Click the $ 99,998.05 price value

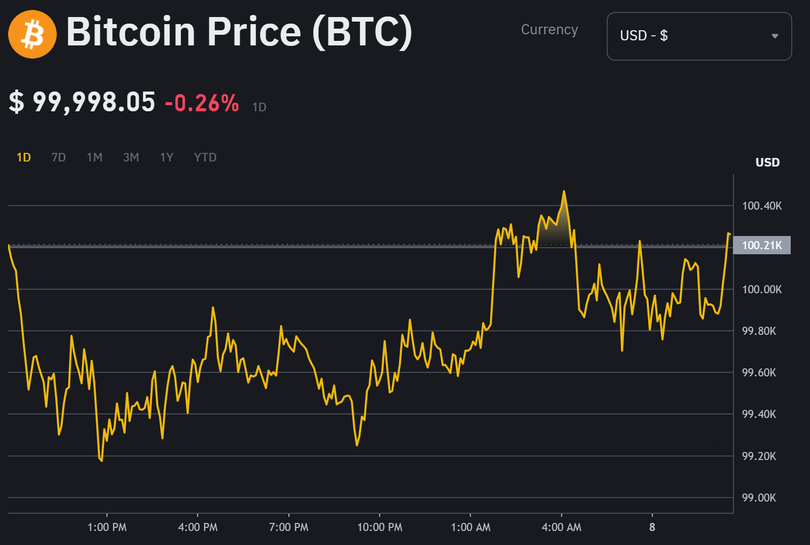point(82,102)
